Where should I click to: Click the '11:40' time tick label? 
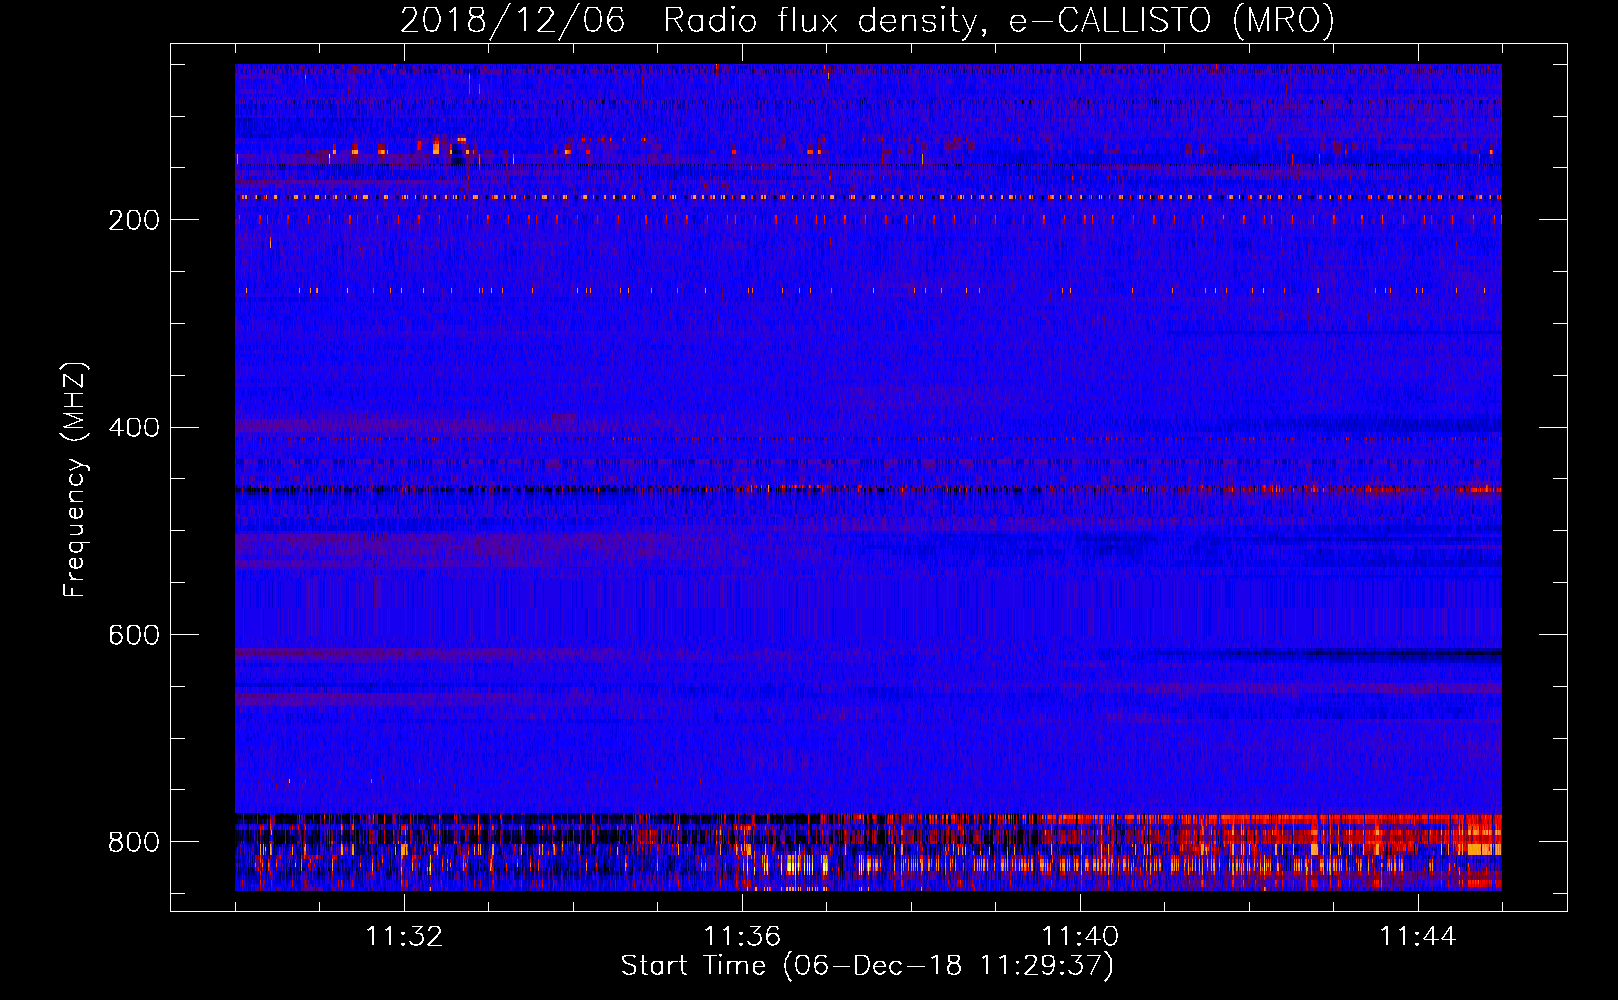pos(1080,937)
